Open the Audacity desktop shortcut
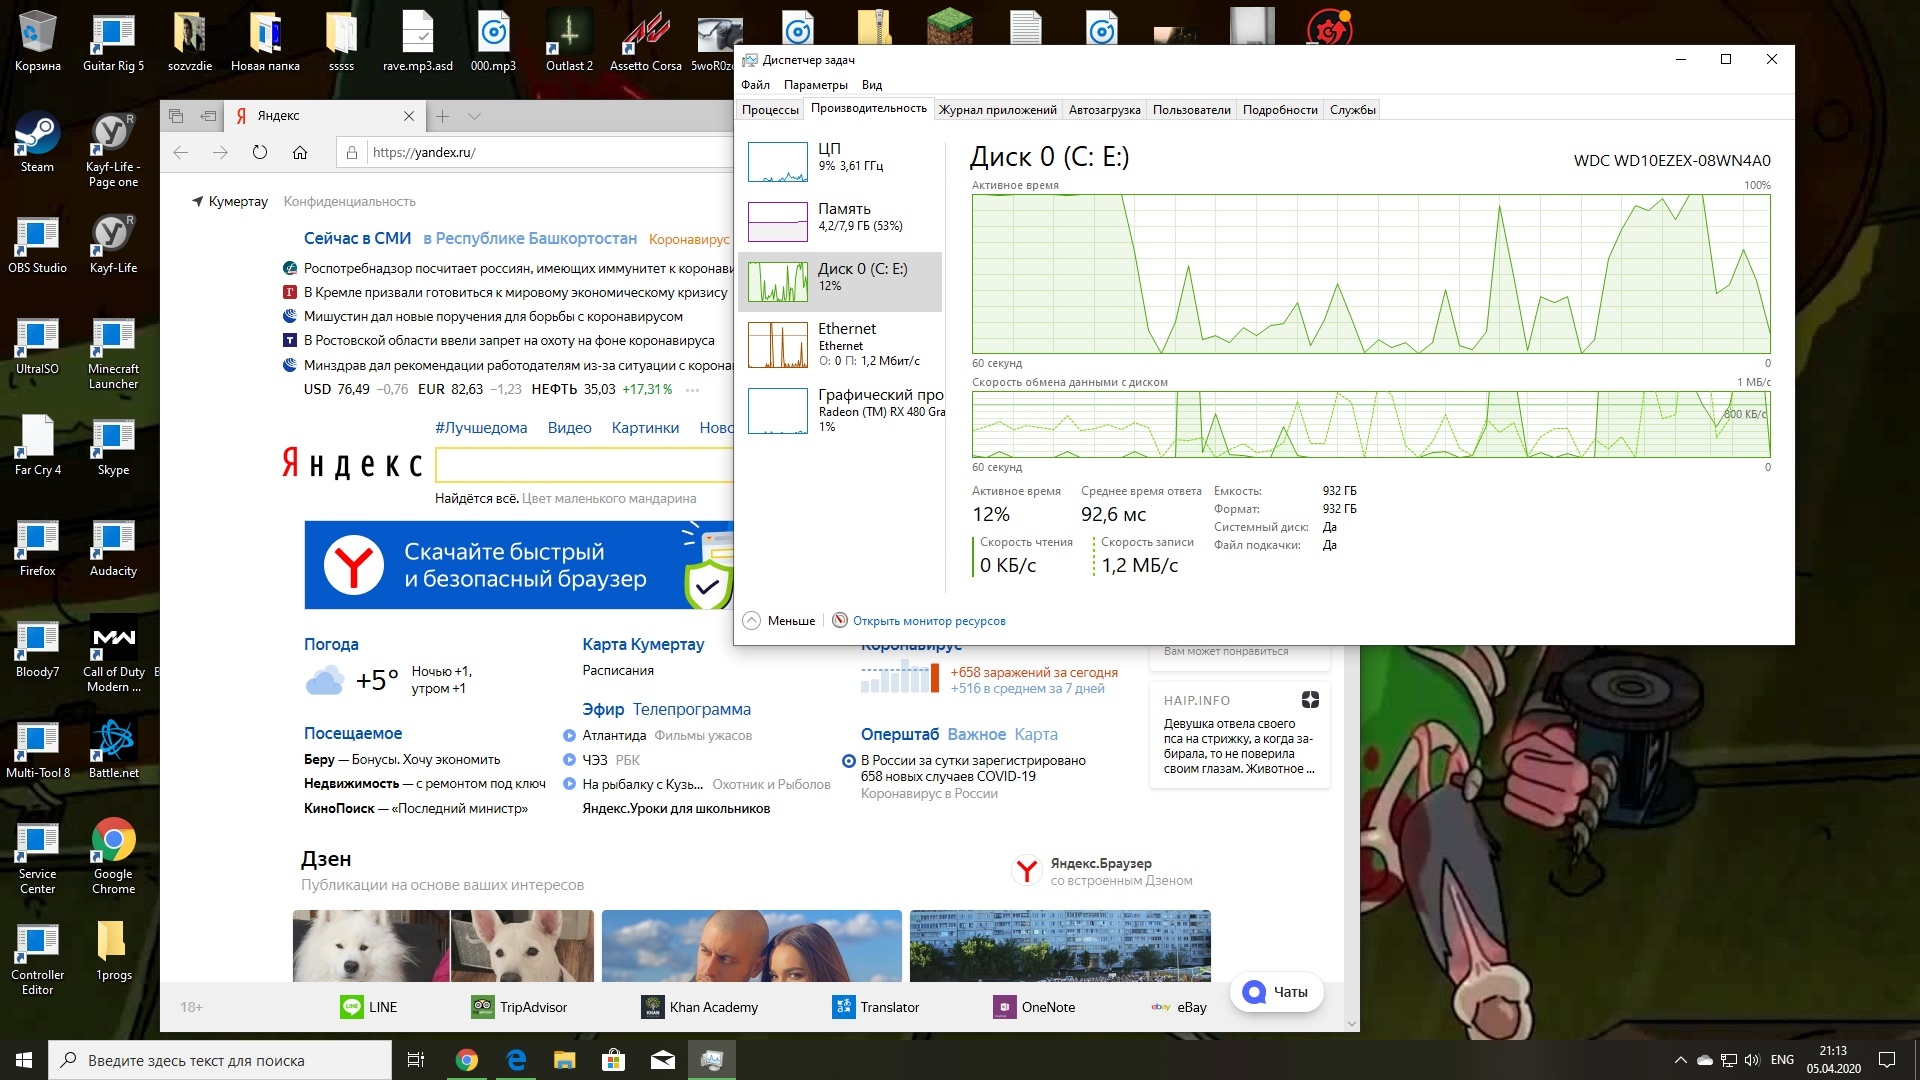The image size is (1920, 1080). coord(113,546)
